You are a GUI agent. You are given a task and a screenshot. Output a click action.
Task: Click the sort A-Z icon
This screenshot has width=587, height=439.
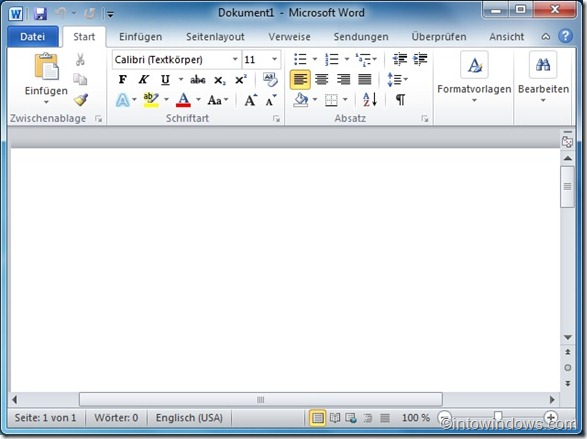click(370, 100)
